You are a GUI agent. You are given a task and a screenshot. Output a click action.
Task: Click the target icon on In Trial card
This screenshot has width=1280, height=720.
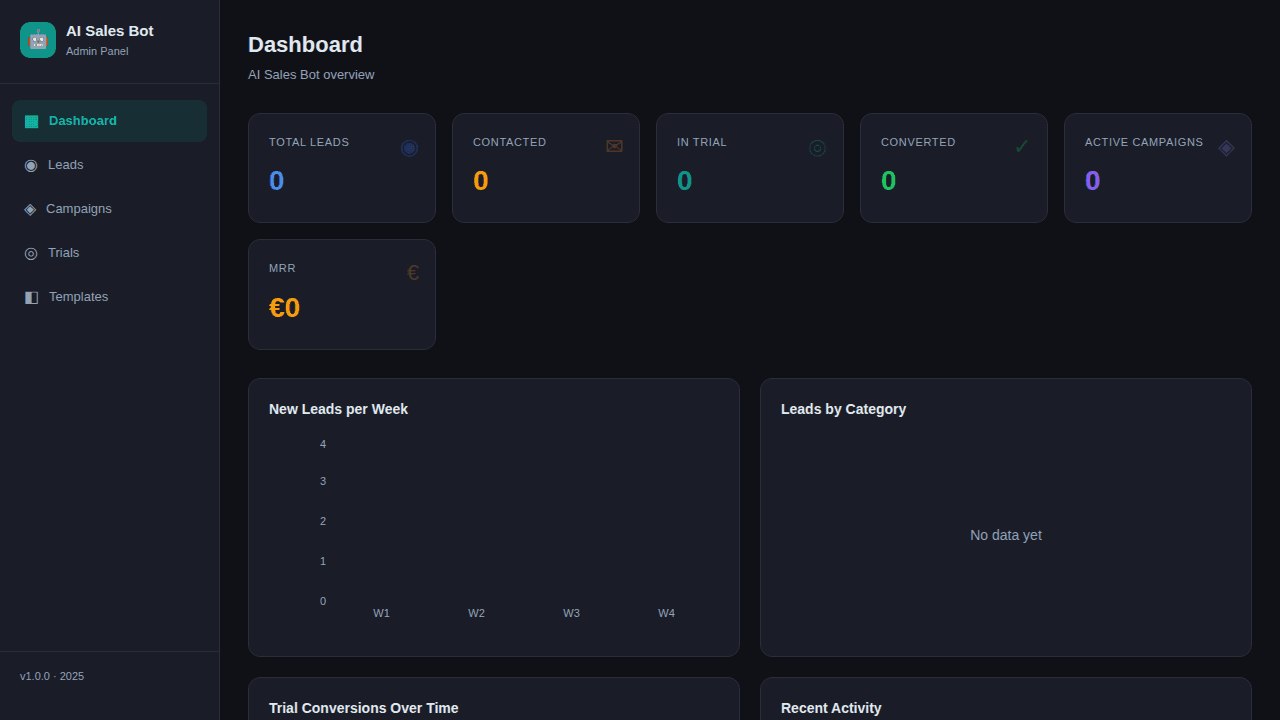point(817,147)
